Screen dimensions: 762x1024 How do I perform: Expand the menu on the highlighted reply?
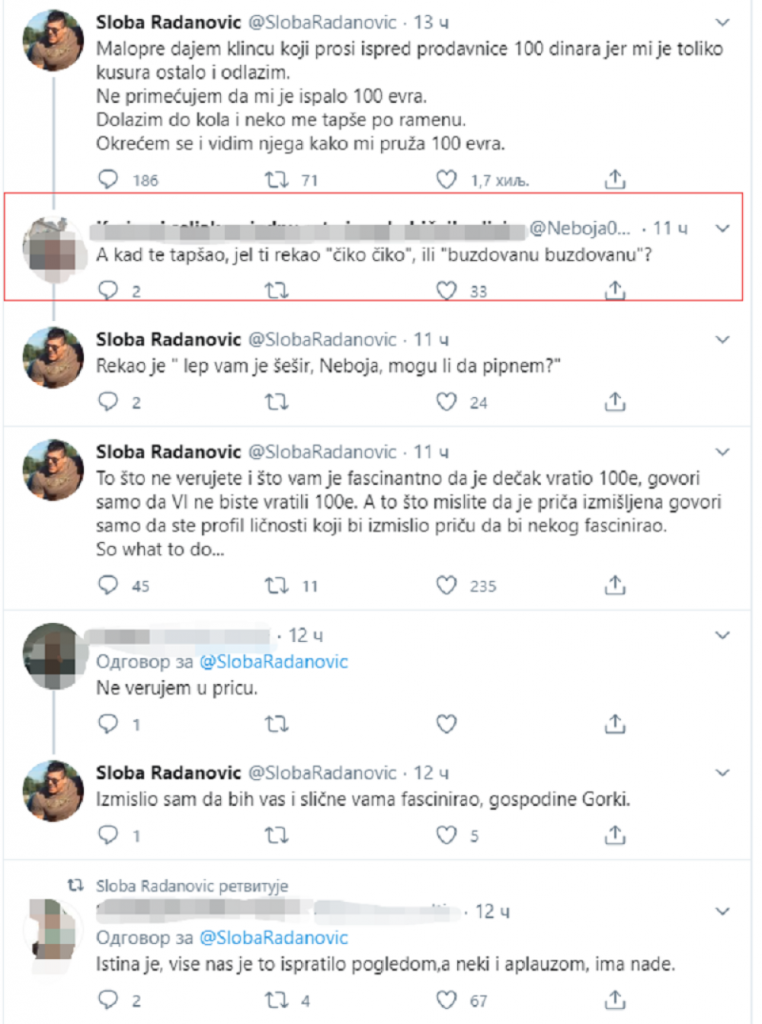pos(722,228)
